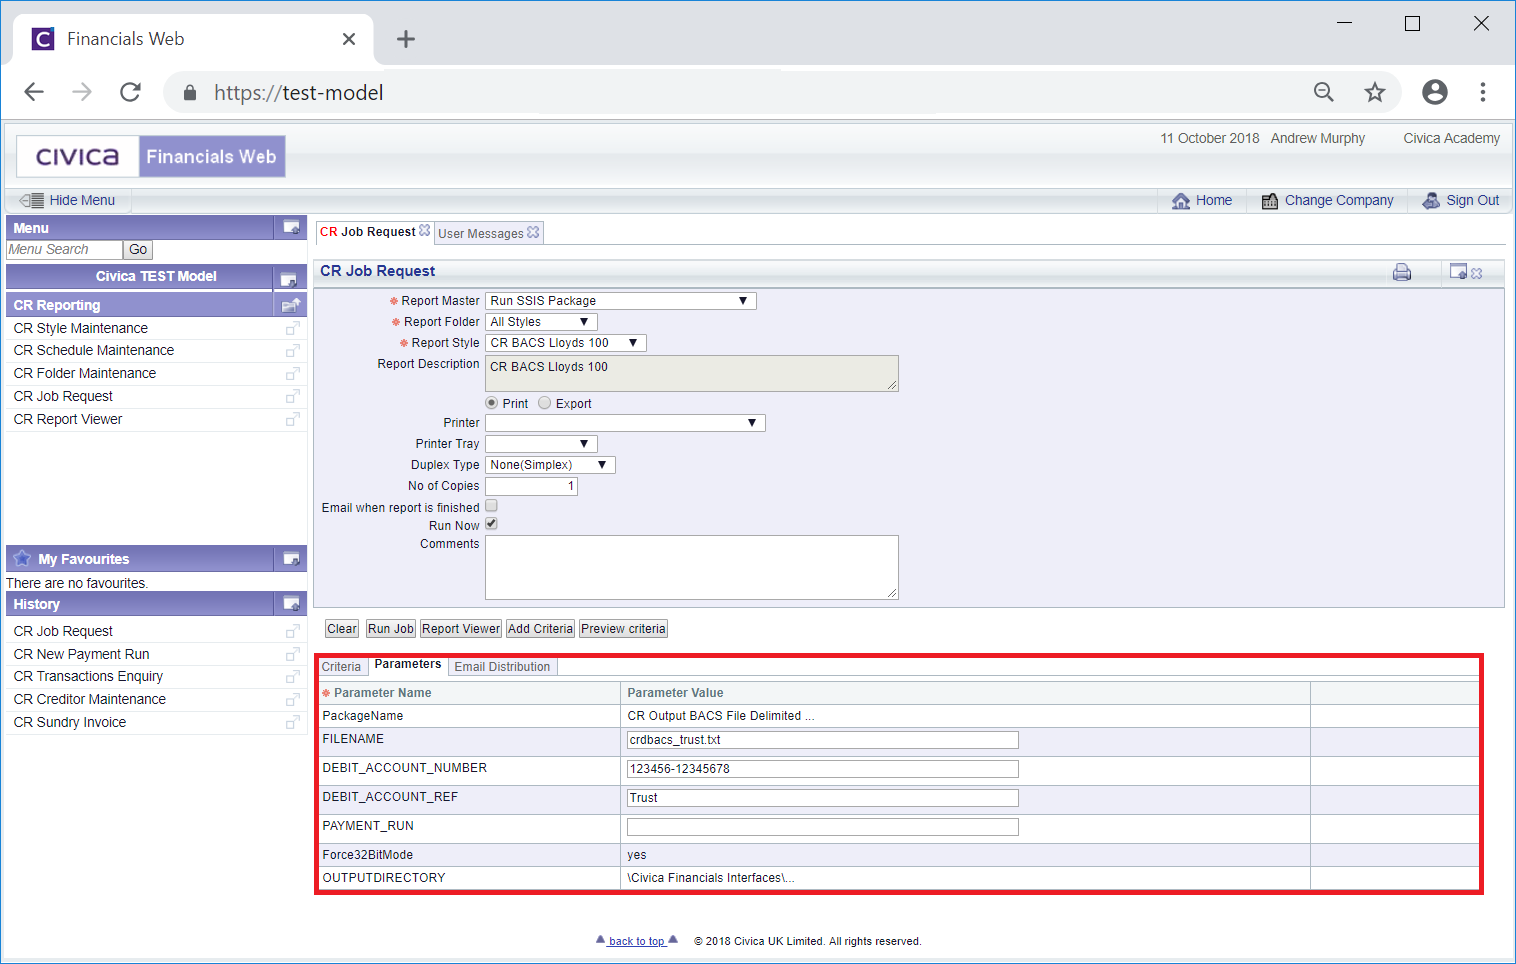
Task: Open CR Folder Maintenance in new window icon
Action: click(293, 373)
